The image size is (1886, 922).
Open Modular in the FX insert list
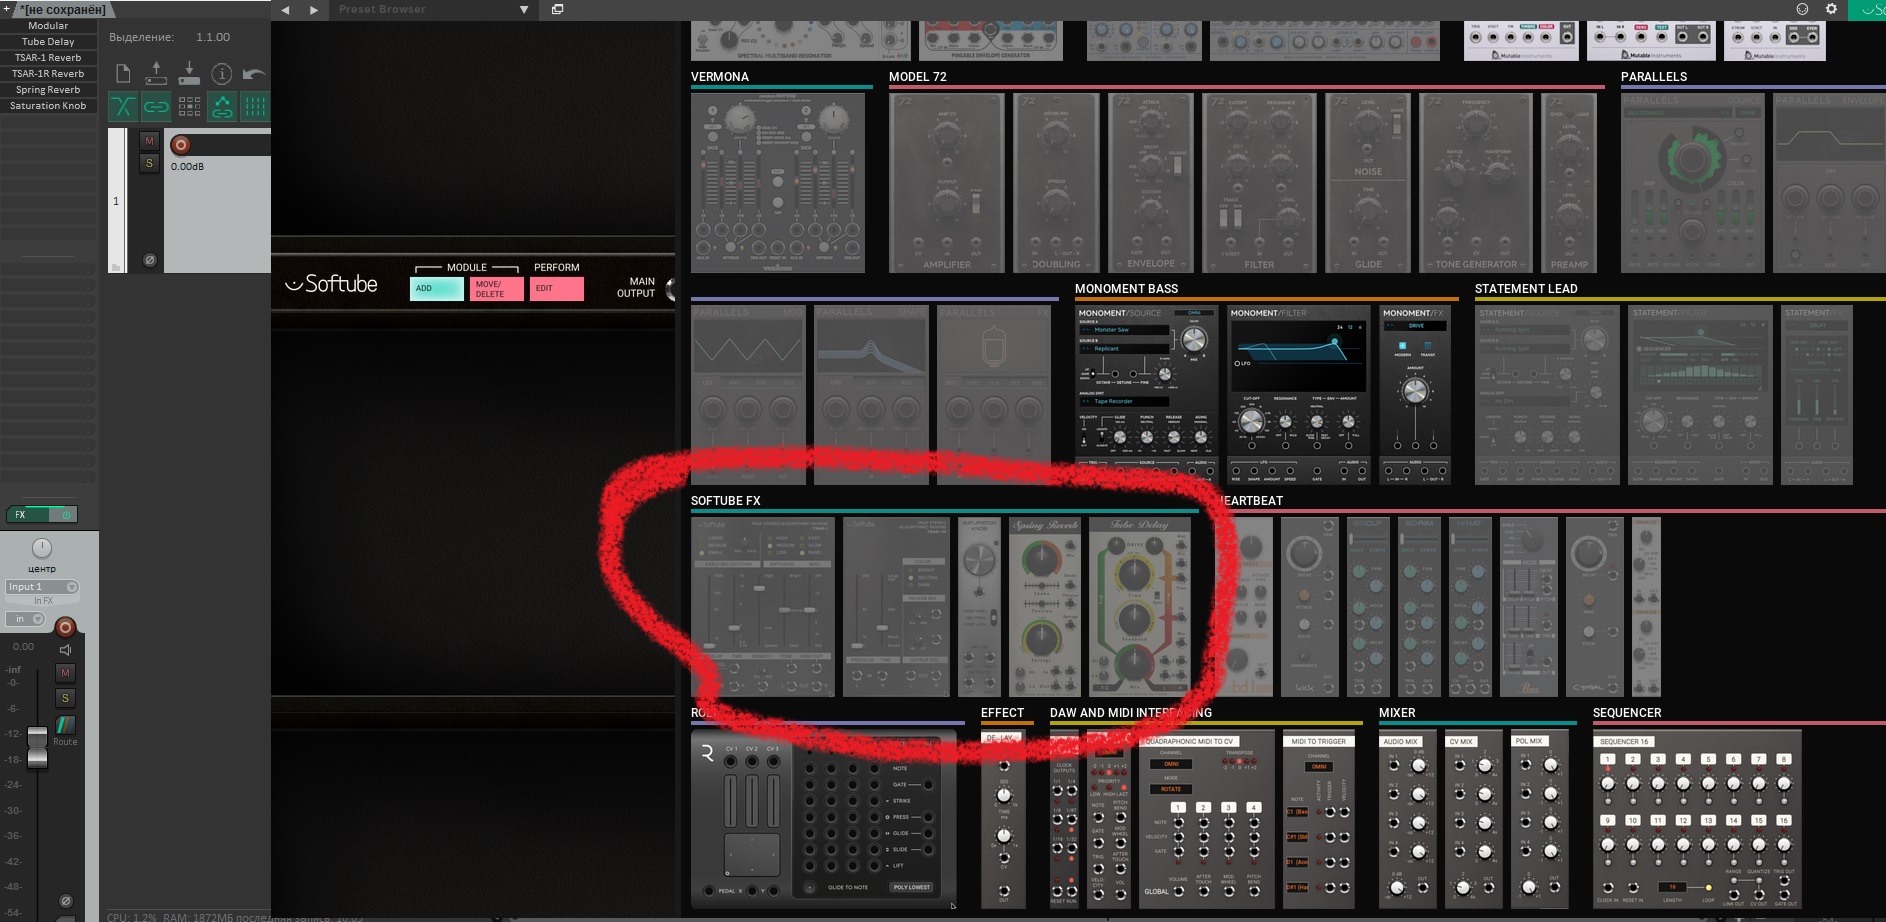pos(48,25)
